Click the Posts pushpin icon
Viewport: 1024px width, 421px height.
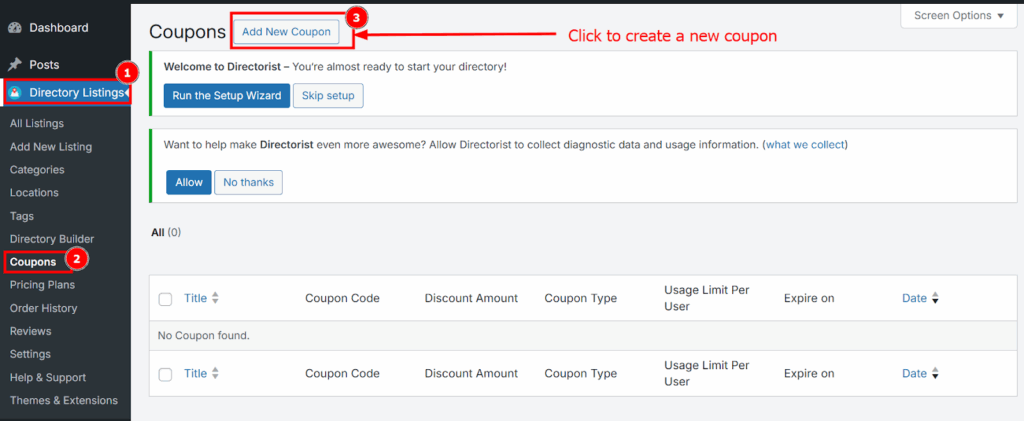(x=15, y=64)
